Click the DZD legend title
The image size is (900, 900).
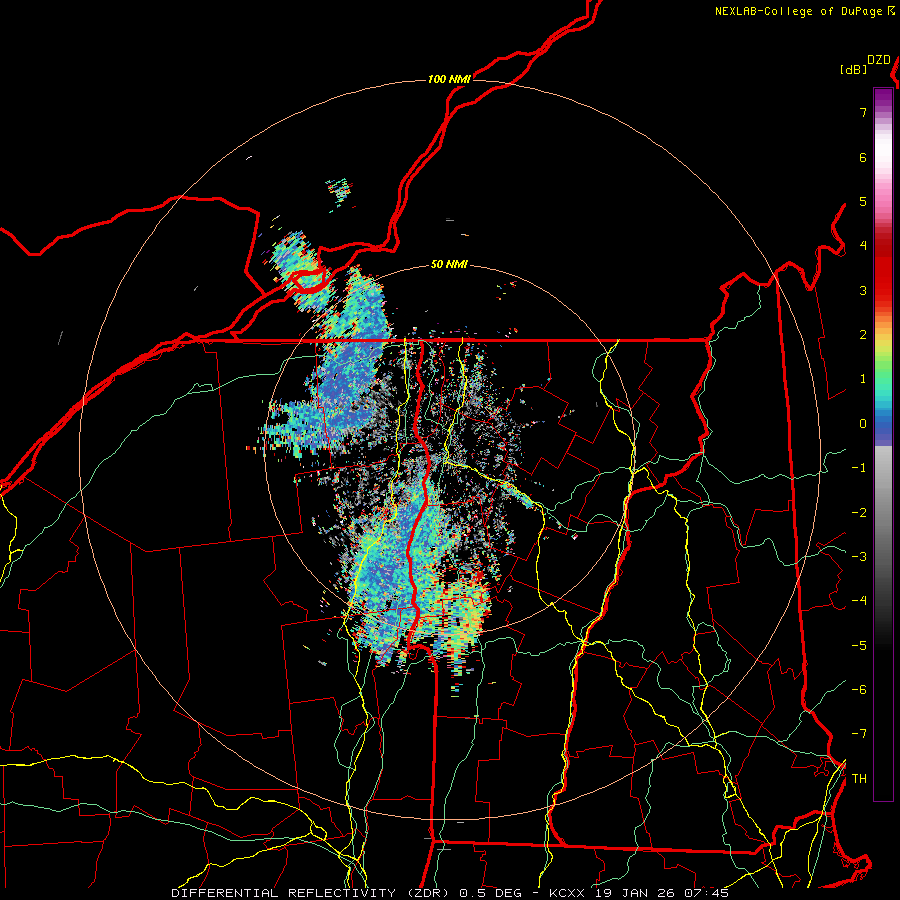tap(879, 60)
